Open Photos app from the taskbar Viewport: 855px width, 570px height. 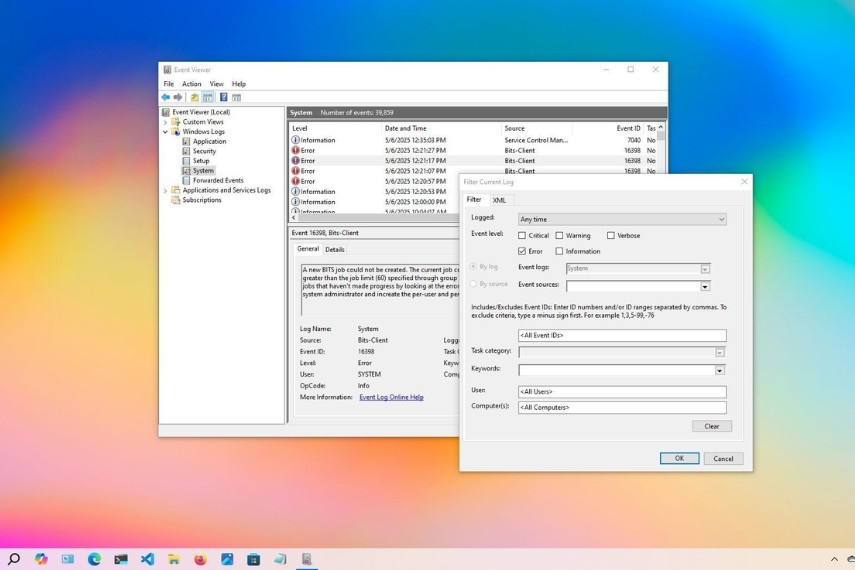[x=227, y=559]
